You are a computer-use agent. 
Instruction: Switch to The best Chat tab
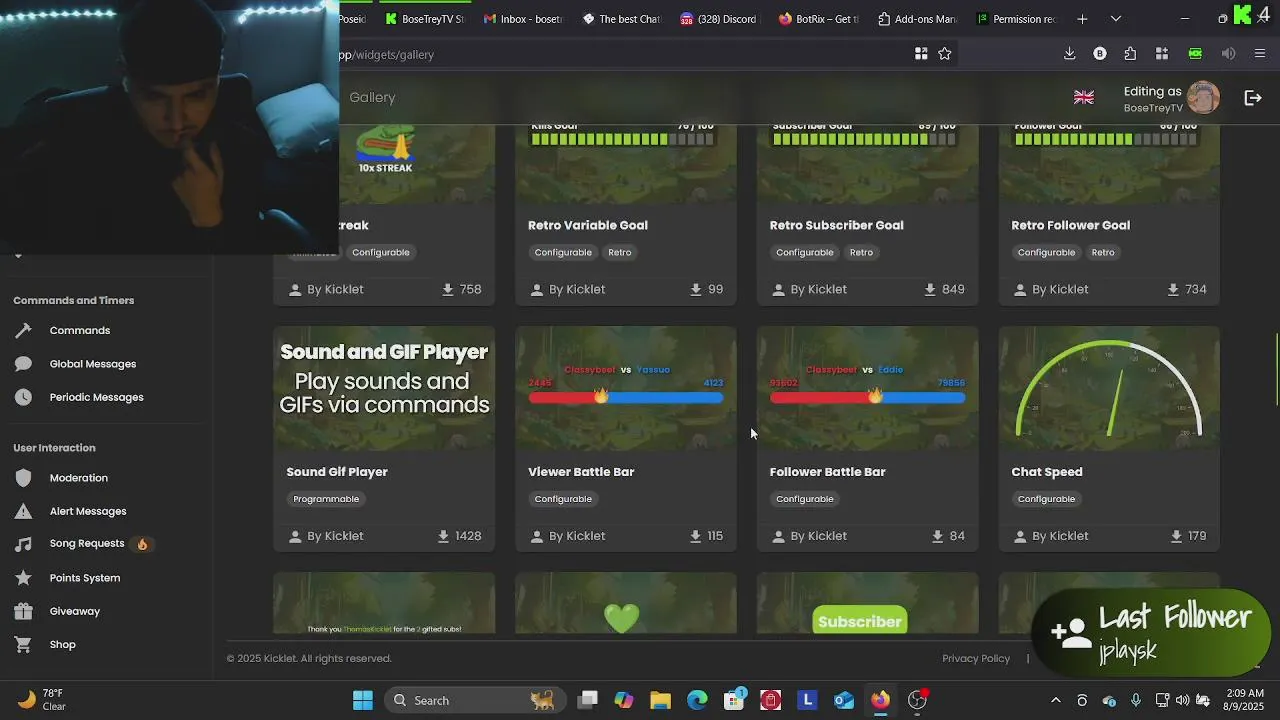621,19
